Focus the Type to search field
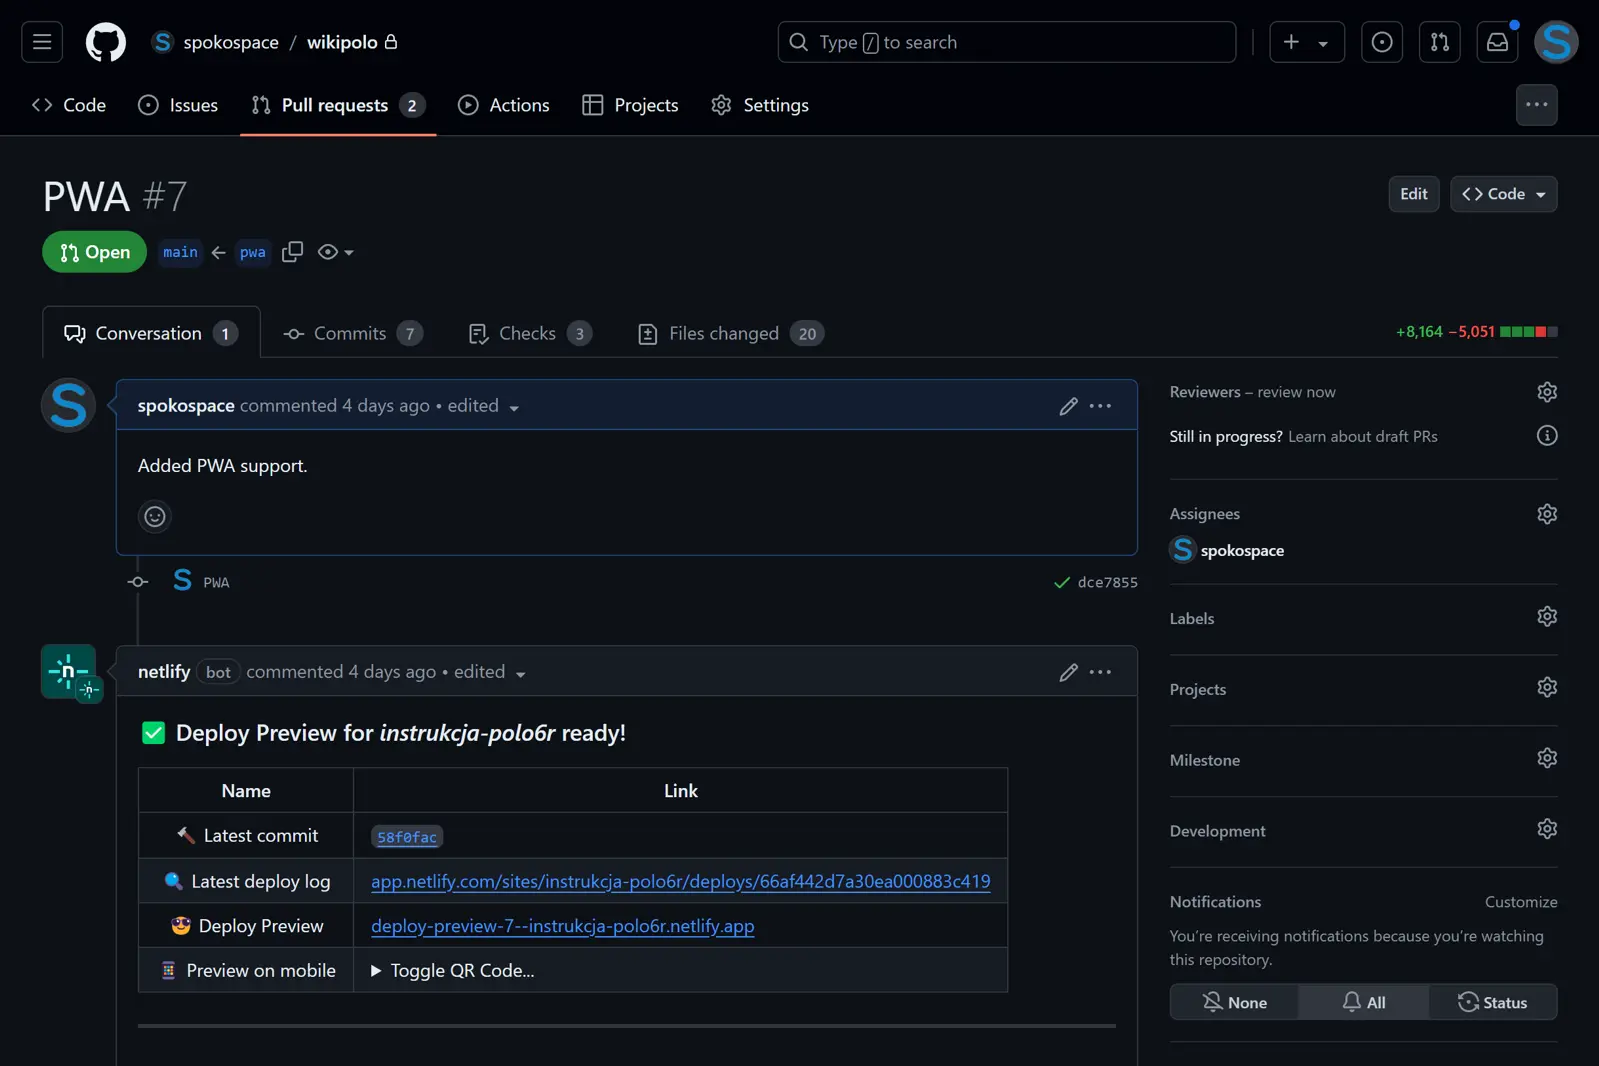 pyautogui.click(x=1006, y=42)
